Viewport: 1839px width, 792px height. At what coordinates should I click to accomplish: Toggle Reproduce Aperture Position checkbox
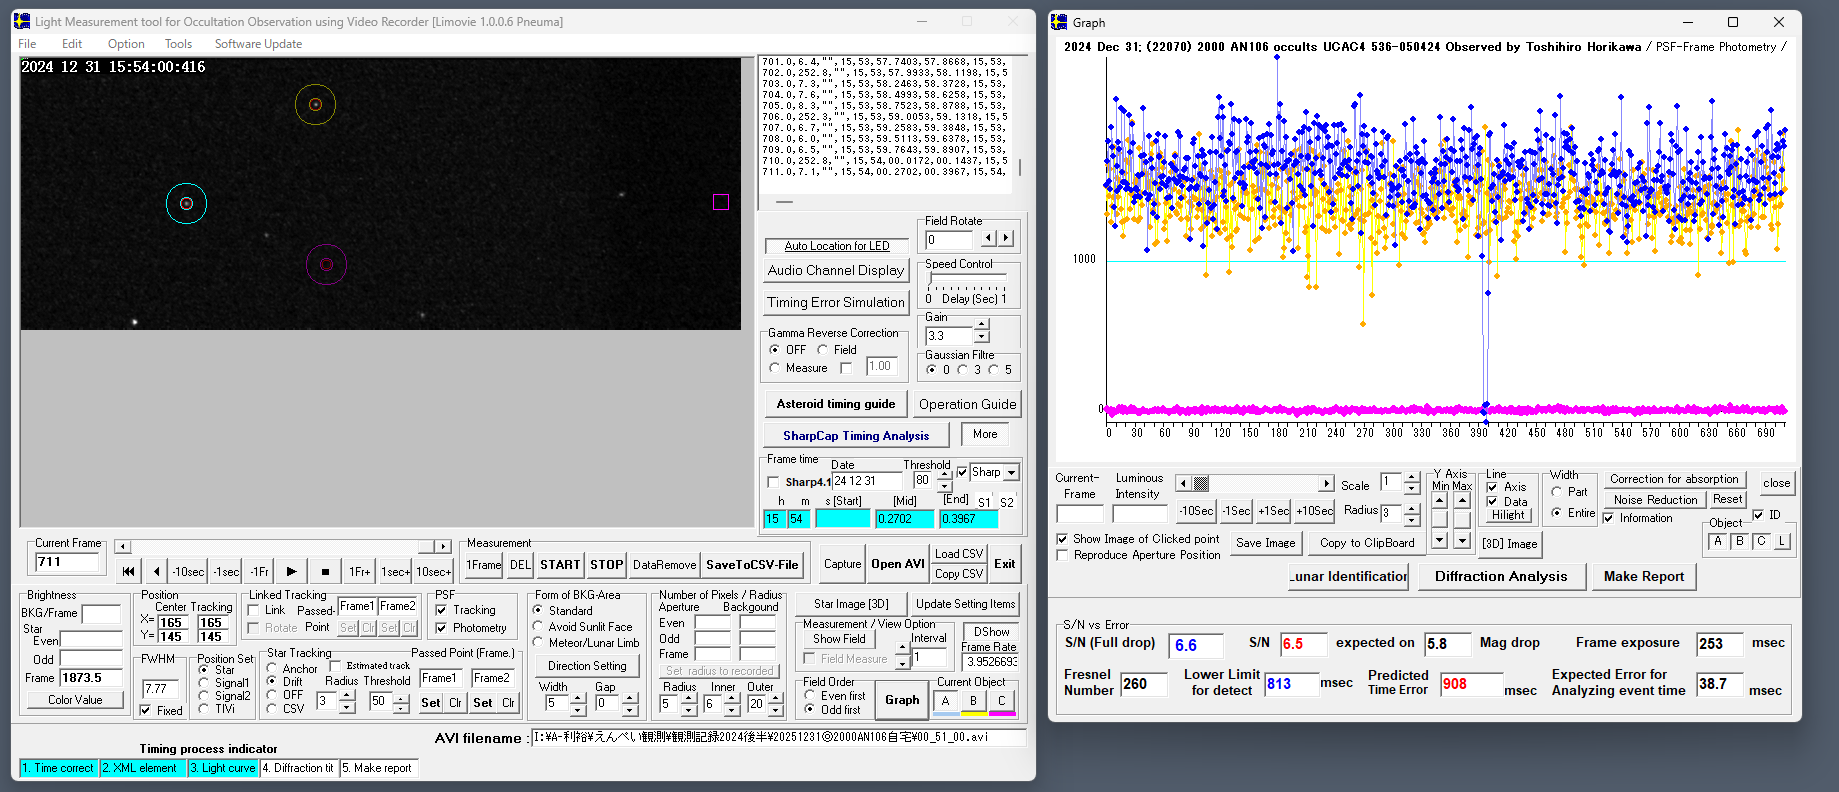[x=1063, y=555]
